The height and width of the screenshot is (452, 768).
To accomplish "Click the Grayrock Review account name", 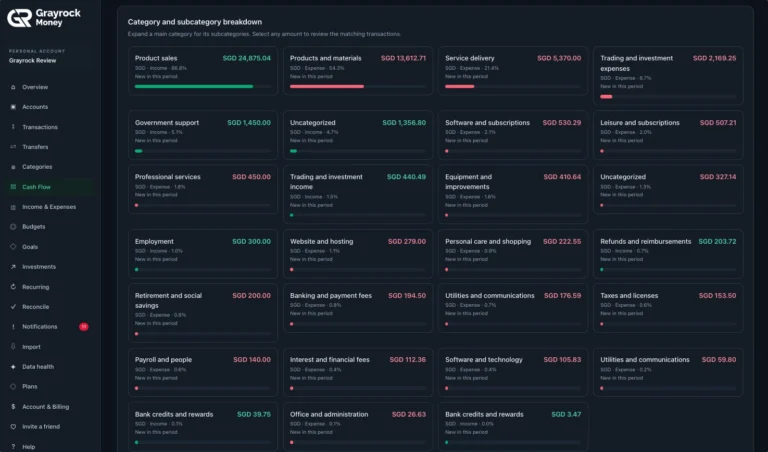I will 32,61.
